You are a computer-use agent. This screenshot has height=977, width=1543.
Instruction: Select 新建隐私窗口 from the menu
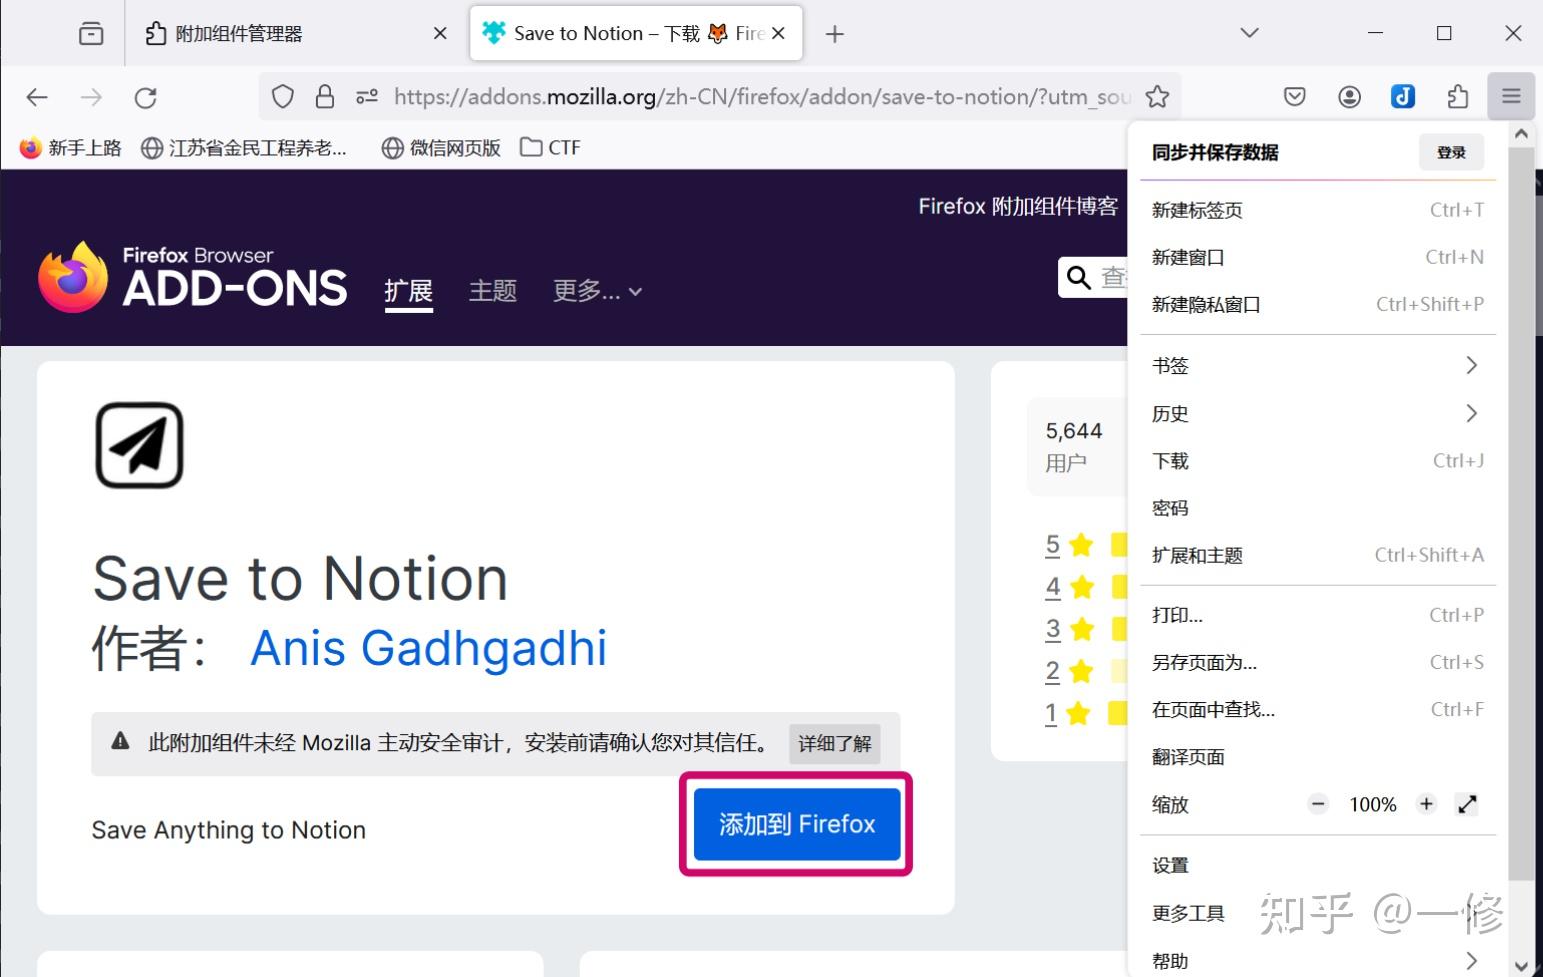point(1206,304)
